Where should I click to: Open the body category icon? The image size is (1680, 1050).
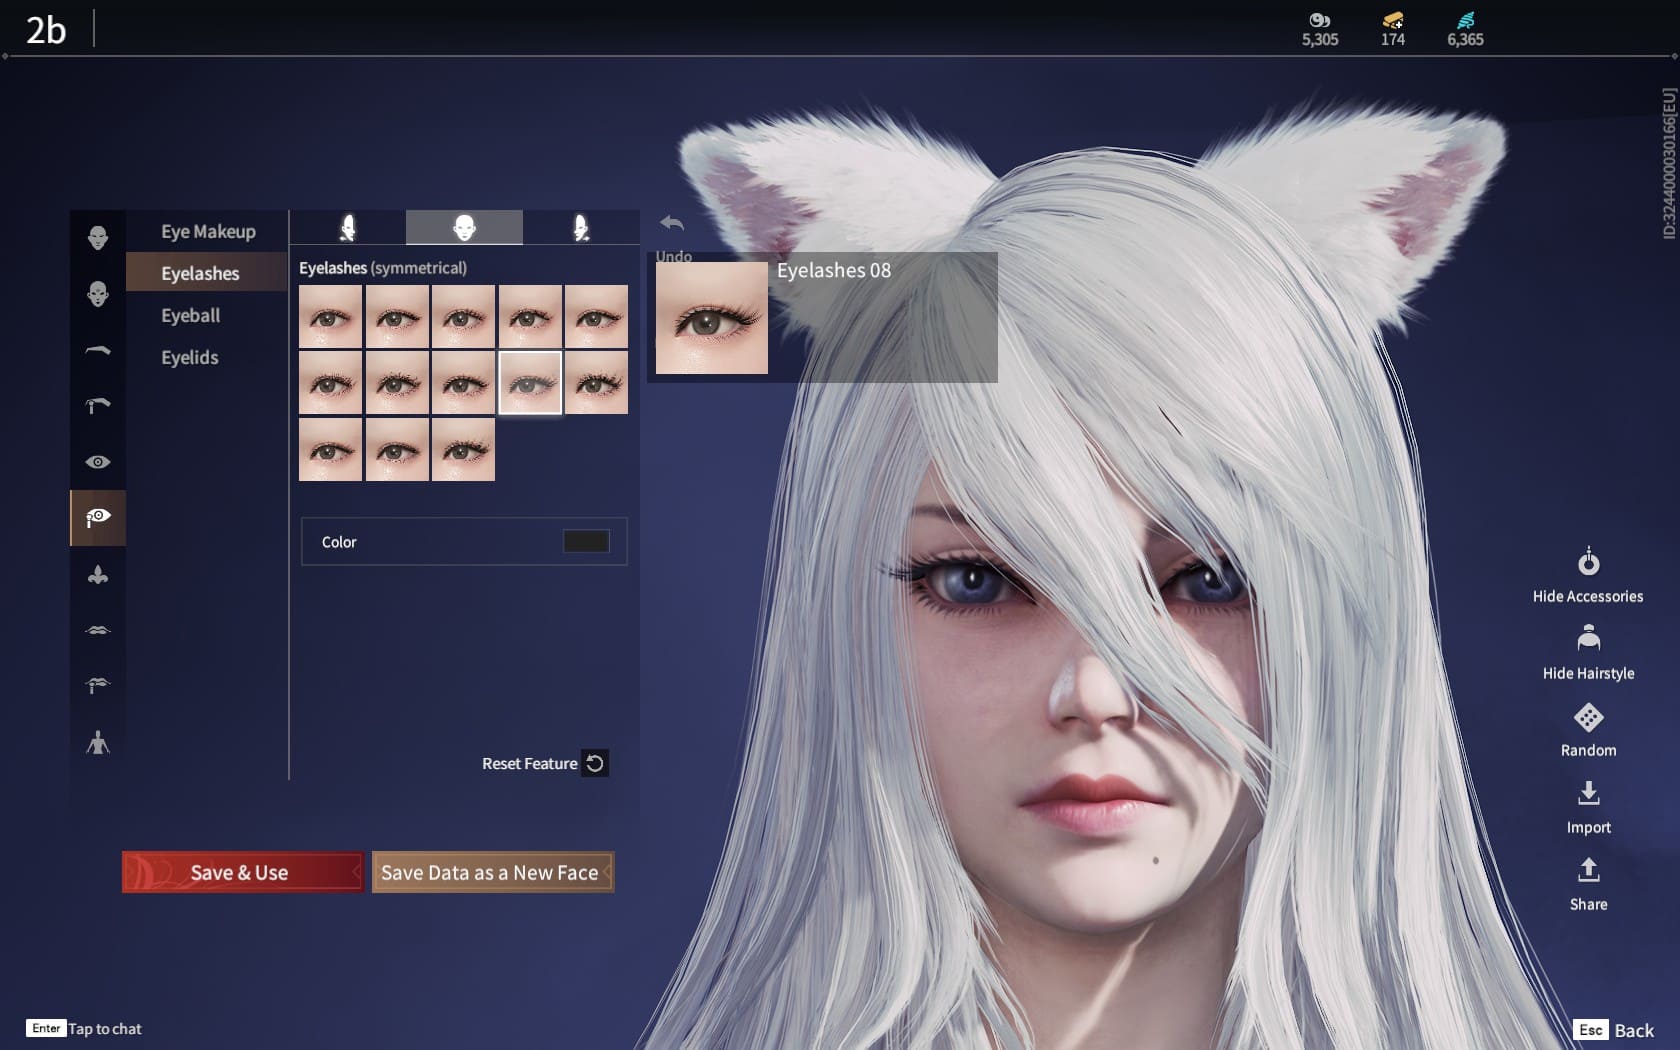tap(98, 742)
